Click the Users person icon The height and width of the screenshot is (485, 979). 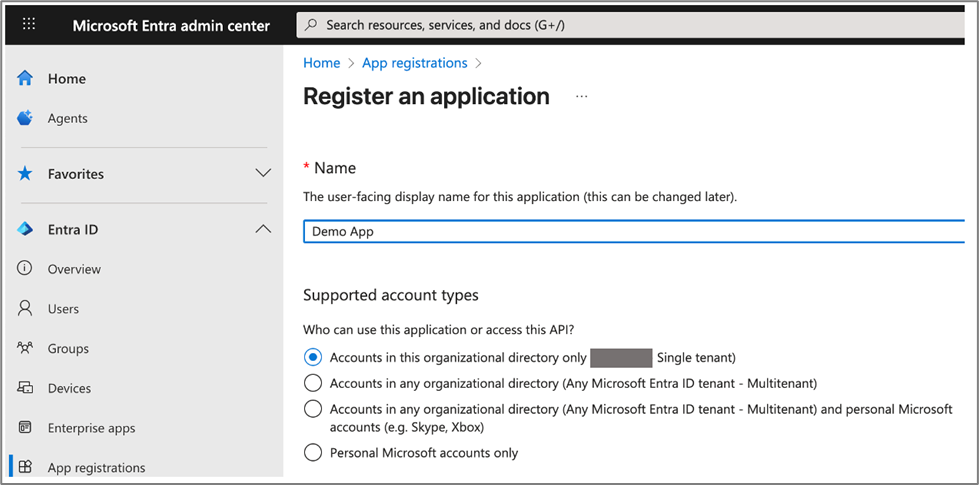(26, 309)
